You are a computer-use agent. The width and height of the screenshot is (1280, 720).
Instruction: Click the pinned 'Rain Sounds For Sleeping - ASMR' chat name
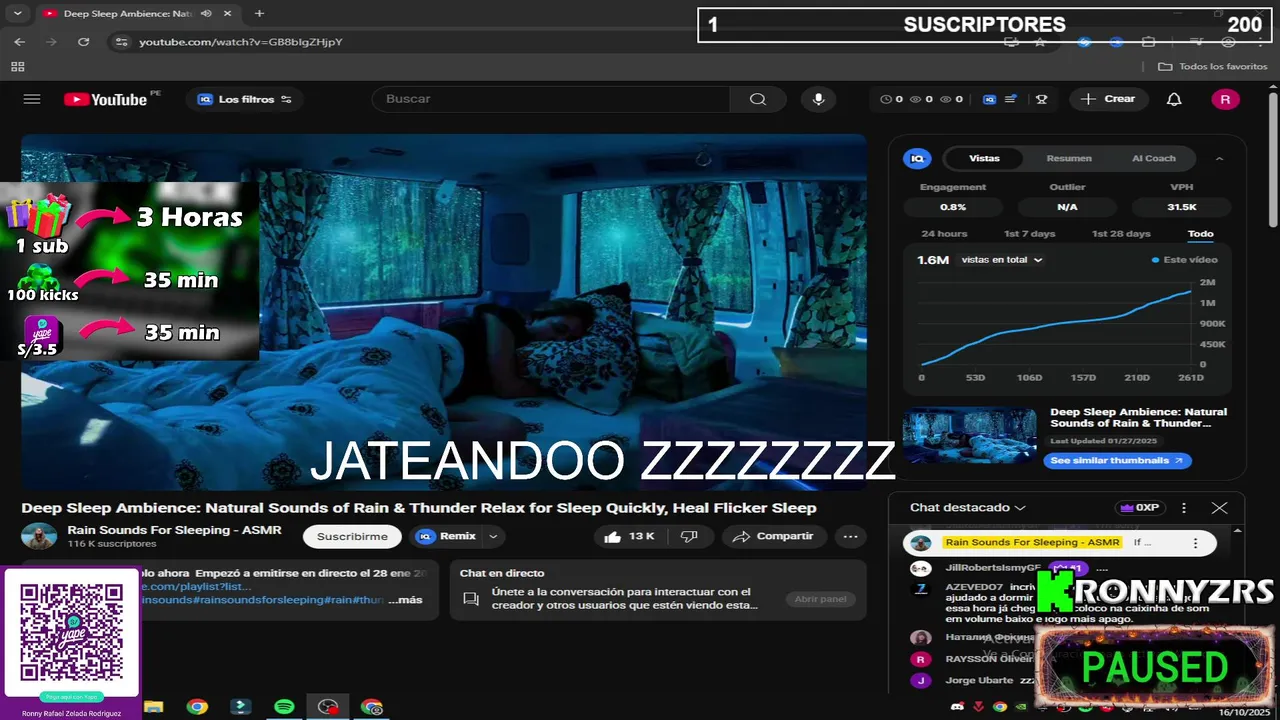pyautogui.click(x=1032, y=543)
